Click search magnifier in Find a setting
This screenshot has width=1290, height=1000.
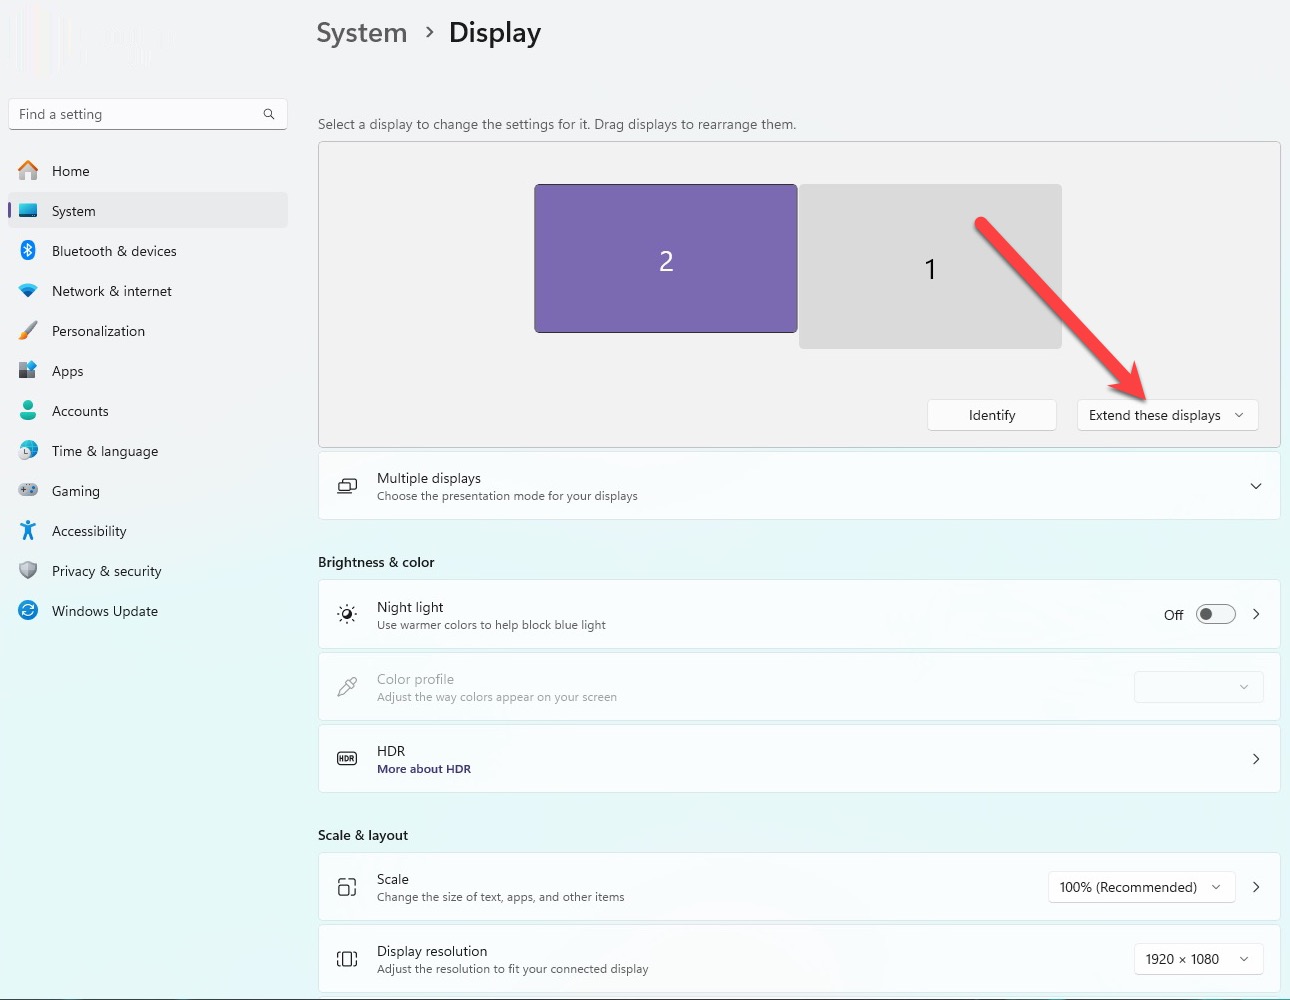[269, 114]
